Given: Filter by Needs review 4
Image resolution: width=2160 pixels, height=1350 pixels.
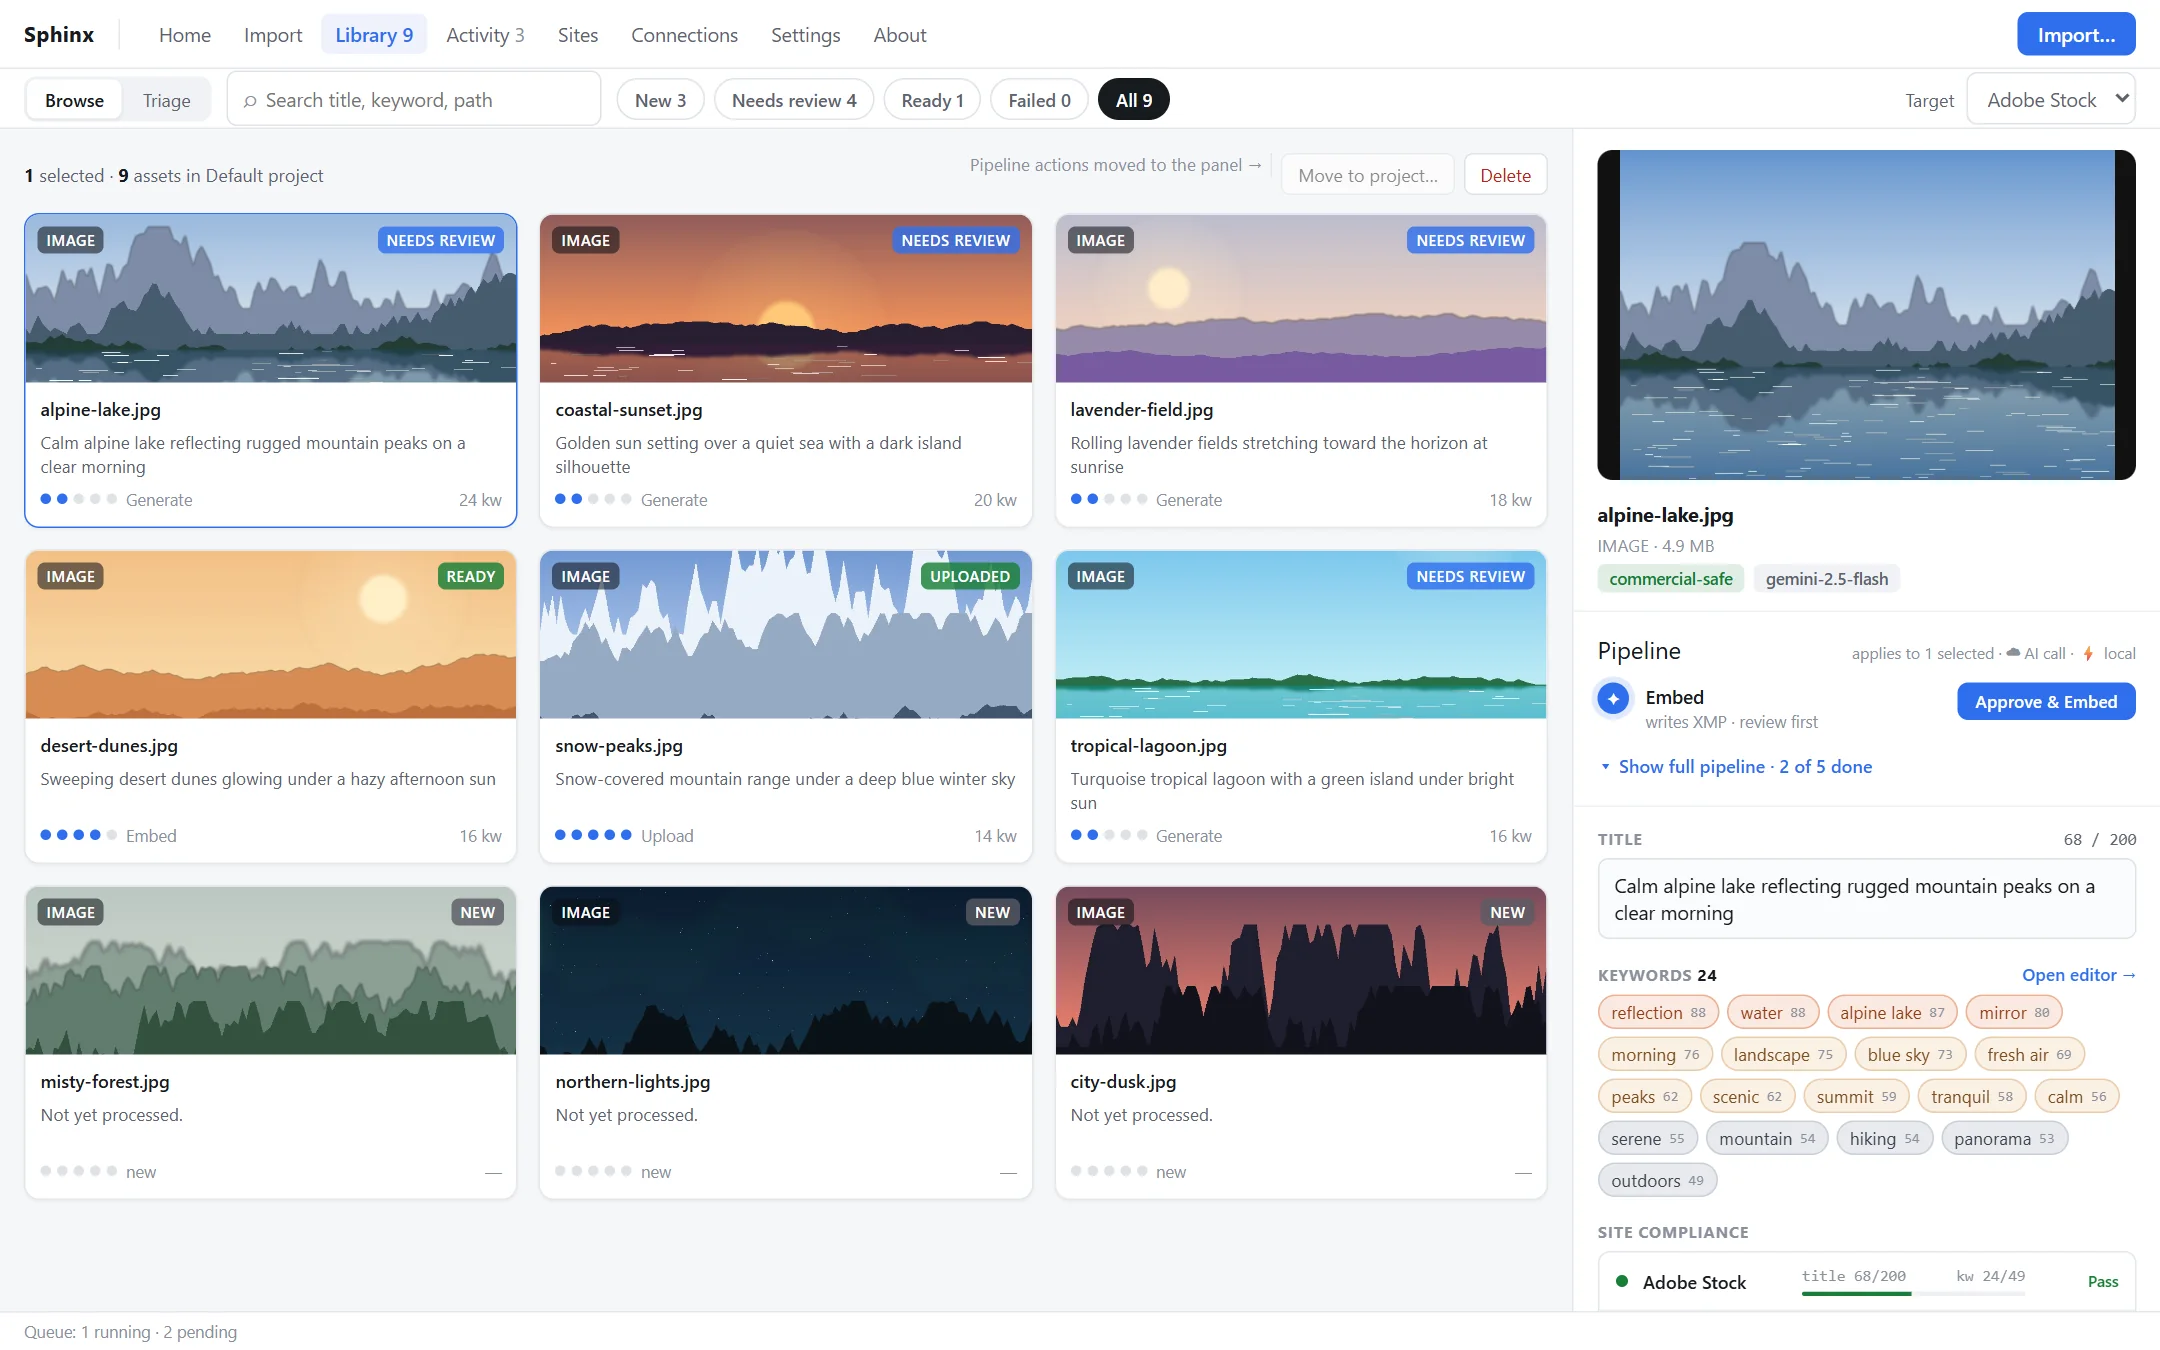Looking at the screenshot, I should (x=794, y=100).
